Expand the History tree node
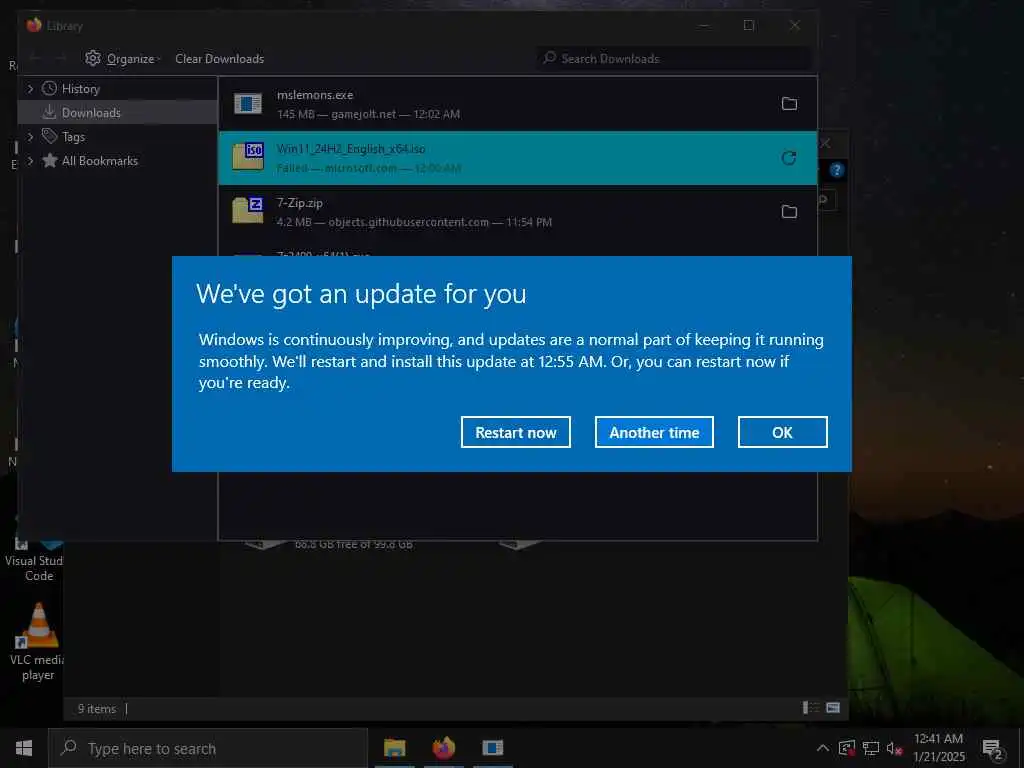This screenshot has width=1024, height=768. [30, 89]
